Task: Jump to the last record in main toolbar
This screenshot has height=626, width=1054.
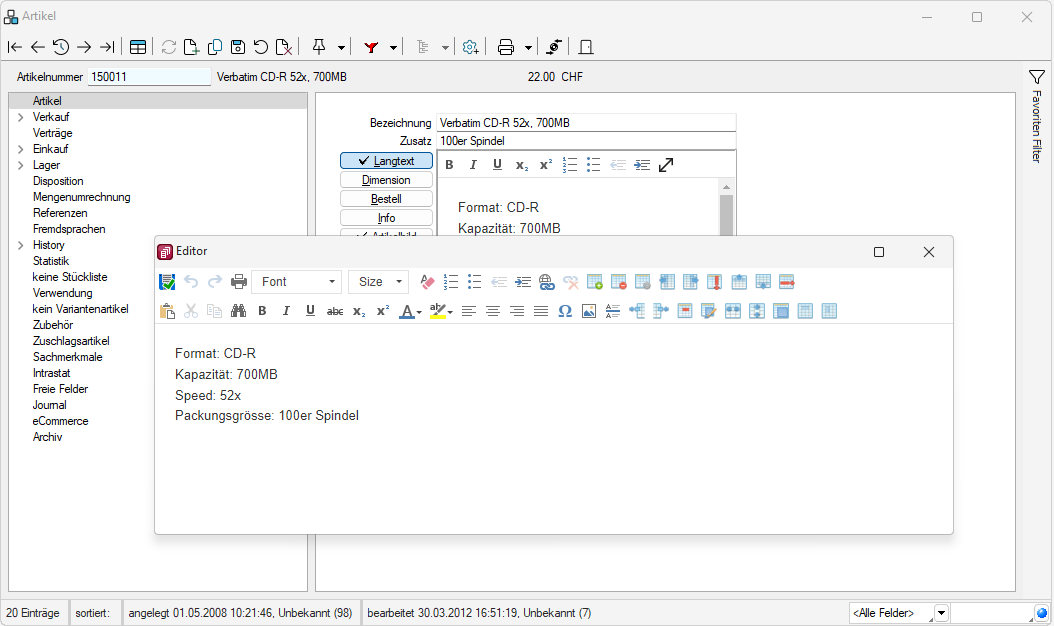Action: pyautogui.click(x=107, y=47)
